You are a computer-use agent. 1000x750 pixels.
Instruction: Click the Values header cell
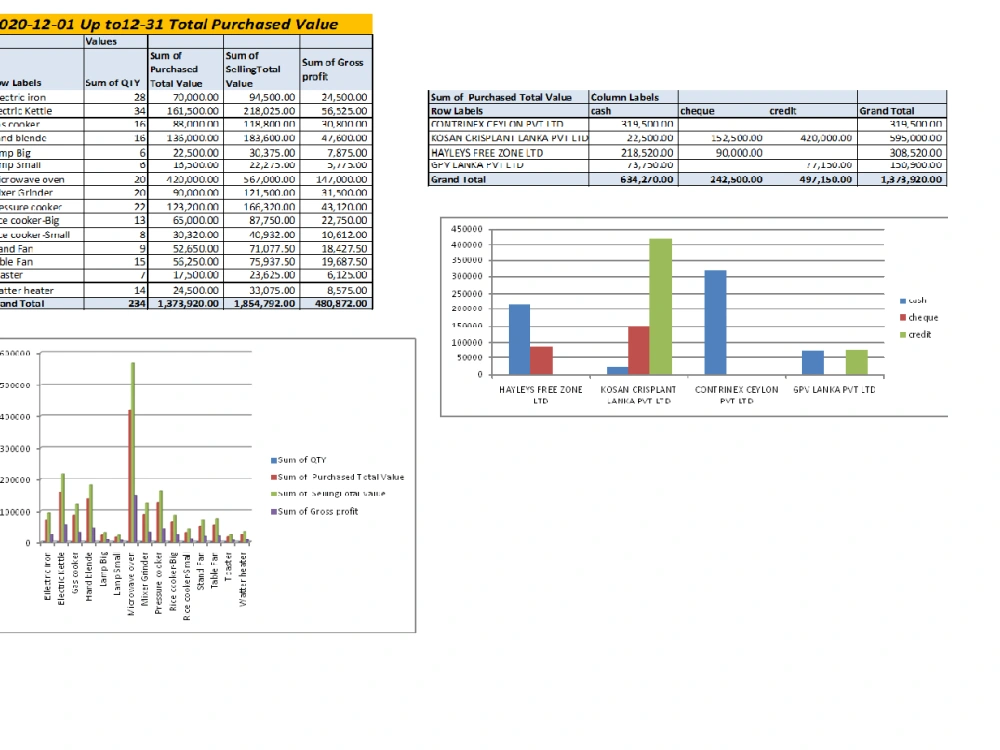click(115, 41)
